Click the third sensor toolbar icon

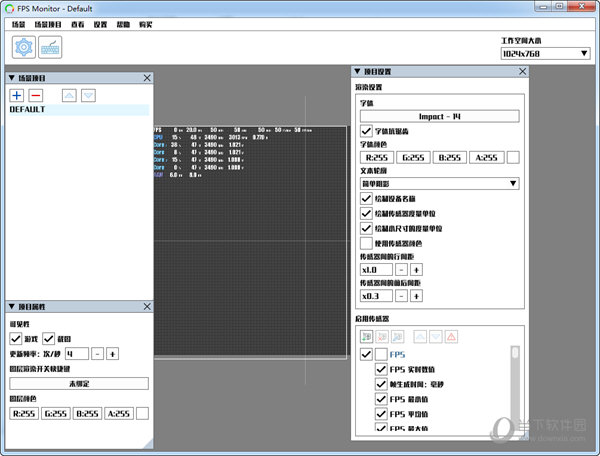[398, 337]
